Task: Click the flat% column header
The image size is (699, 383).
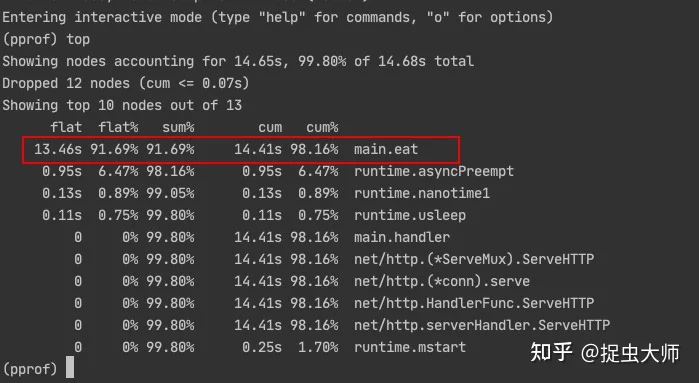Action: tap(118, 128)
